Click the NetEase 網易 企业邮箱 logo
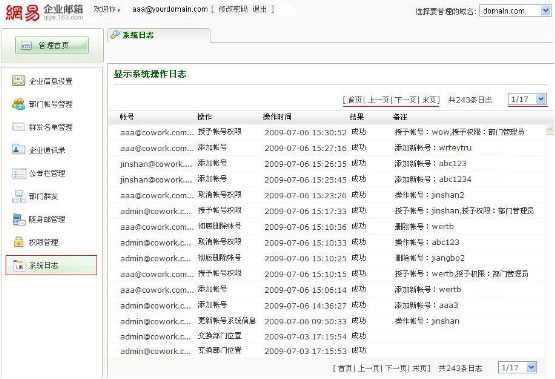Viewport: 555px width, 379px height. click(x=45, y=12)
